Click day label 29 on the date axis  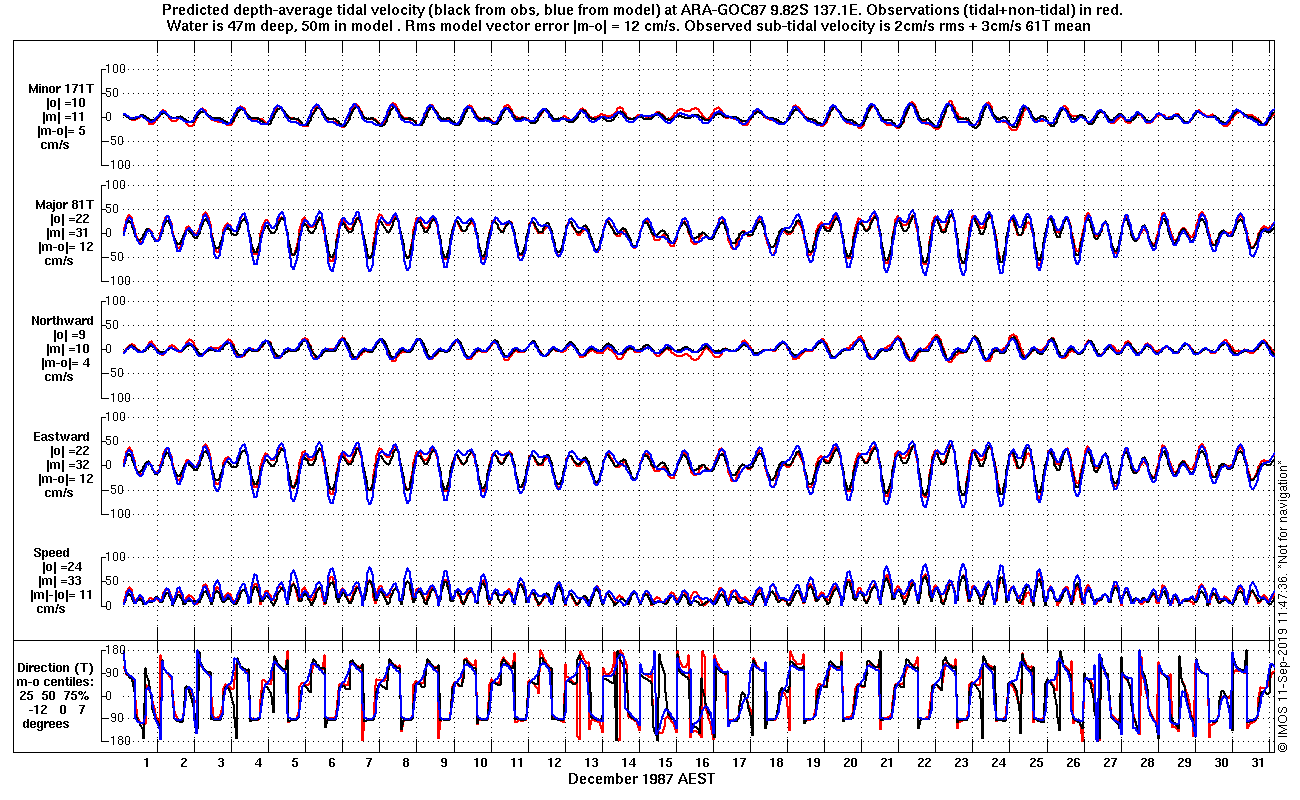(x=1184, y=762)
